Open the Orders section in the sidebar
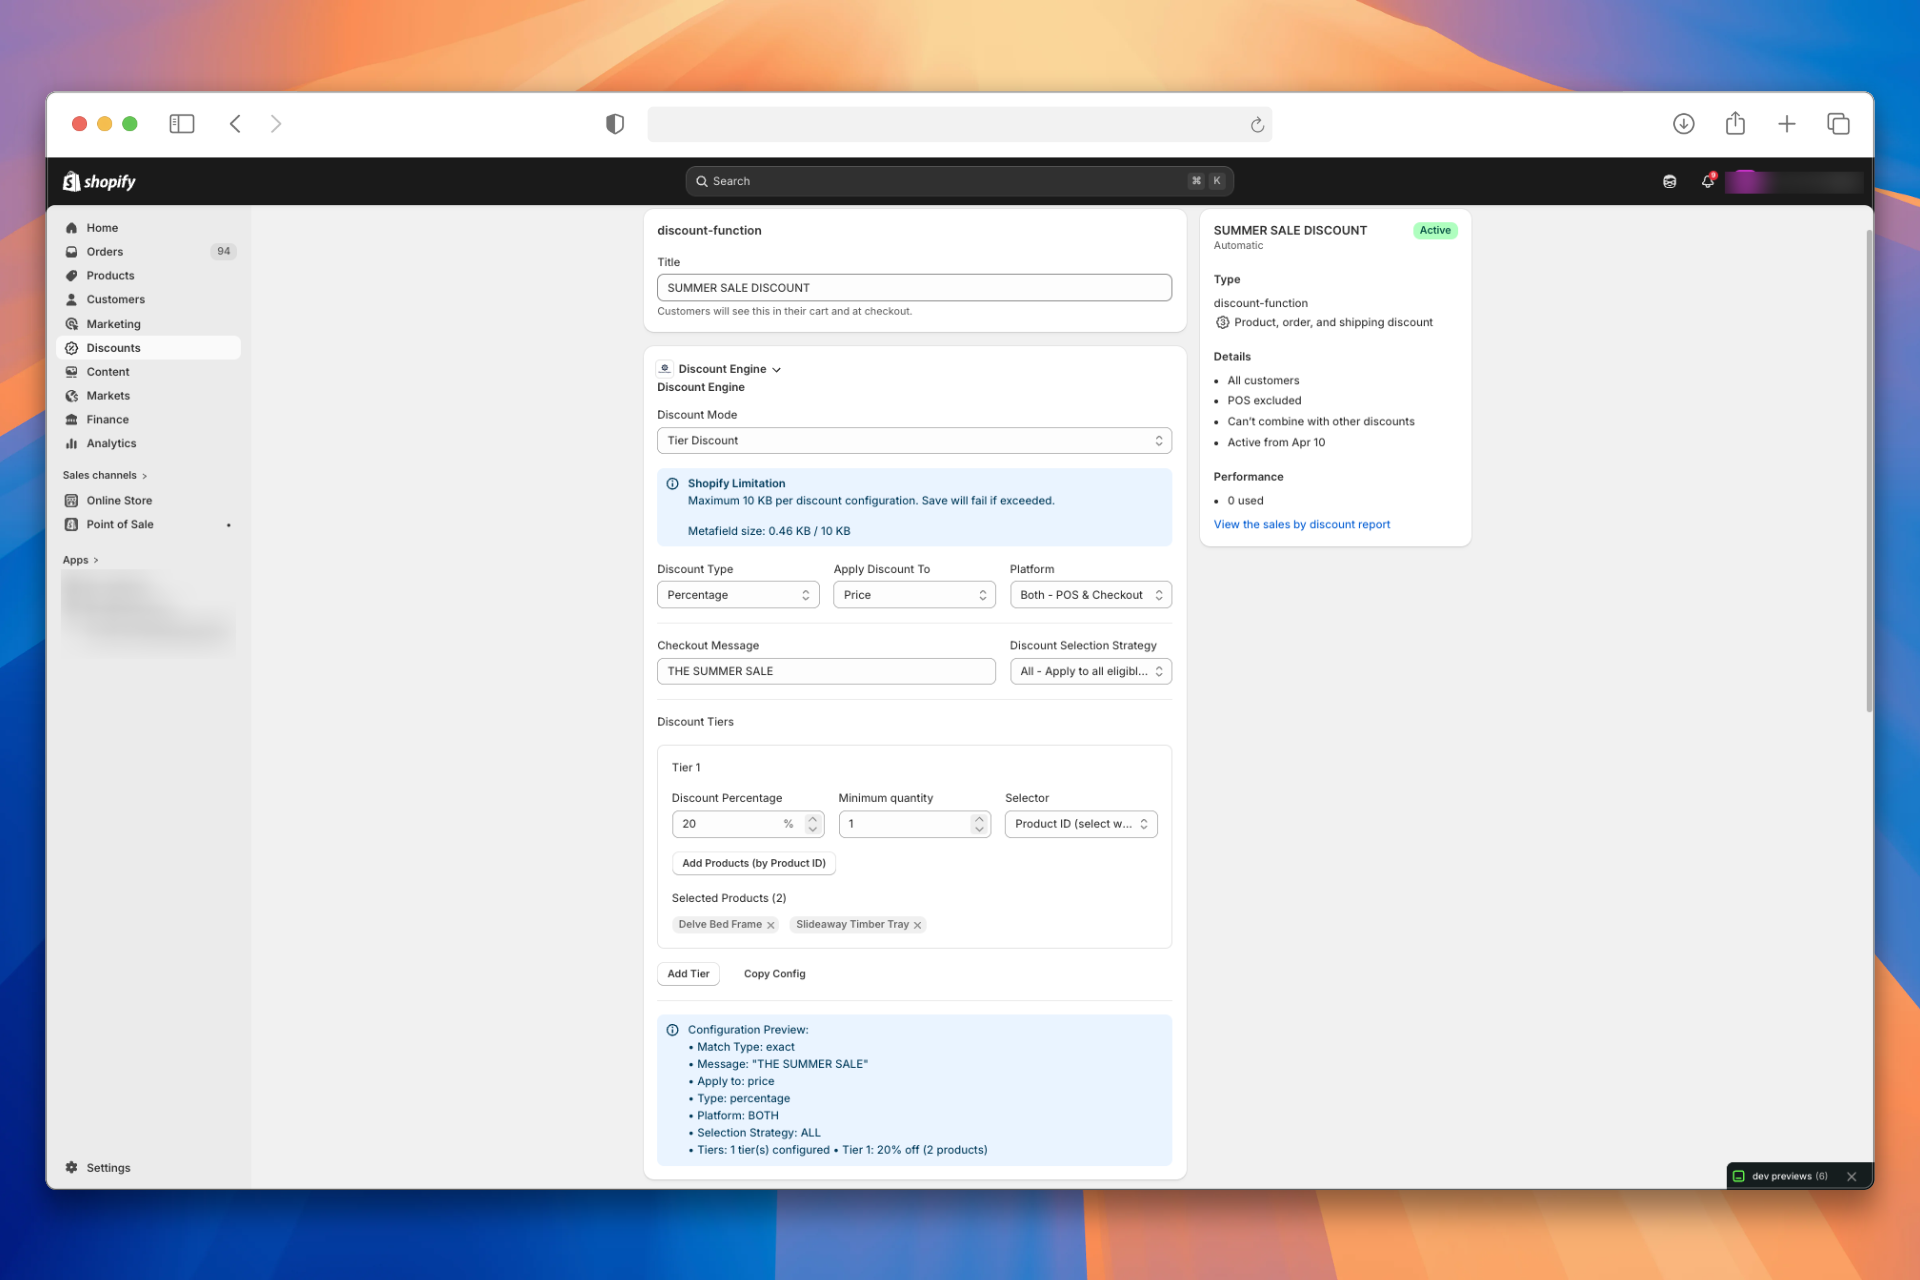Screen dimensions: 1920x1280 tap(106, 251)
